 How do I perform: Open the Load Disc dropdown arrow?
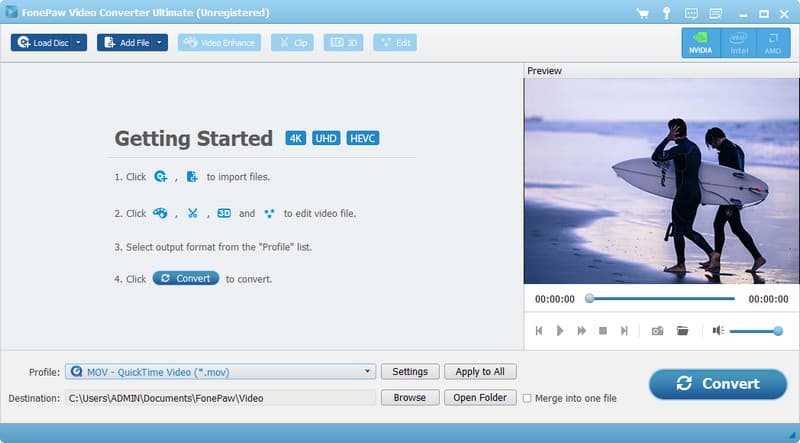pyautogui.click(x=78, y=43)
